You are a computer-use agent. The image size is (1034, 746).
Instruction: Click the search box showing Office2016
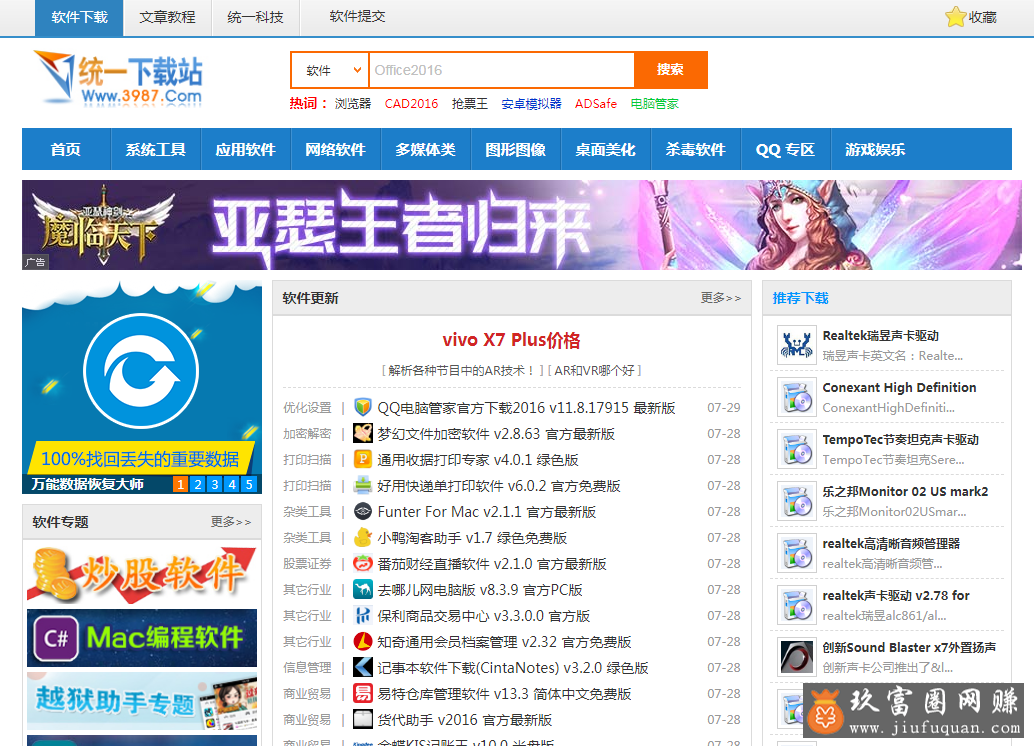point(501,70)
